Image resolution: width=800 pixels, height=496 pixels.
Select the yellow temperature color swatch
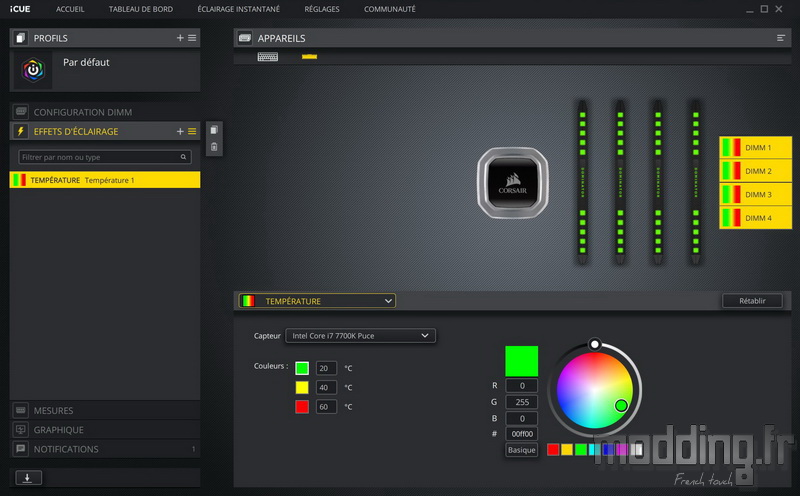[x=302, y=387]
